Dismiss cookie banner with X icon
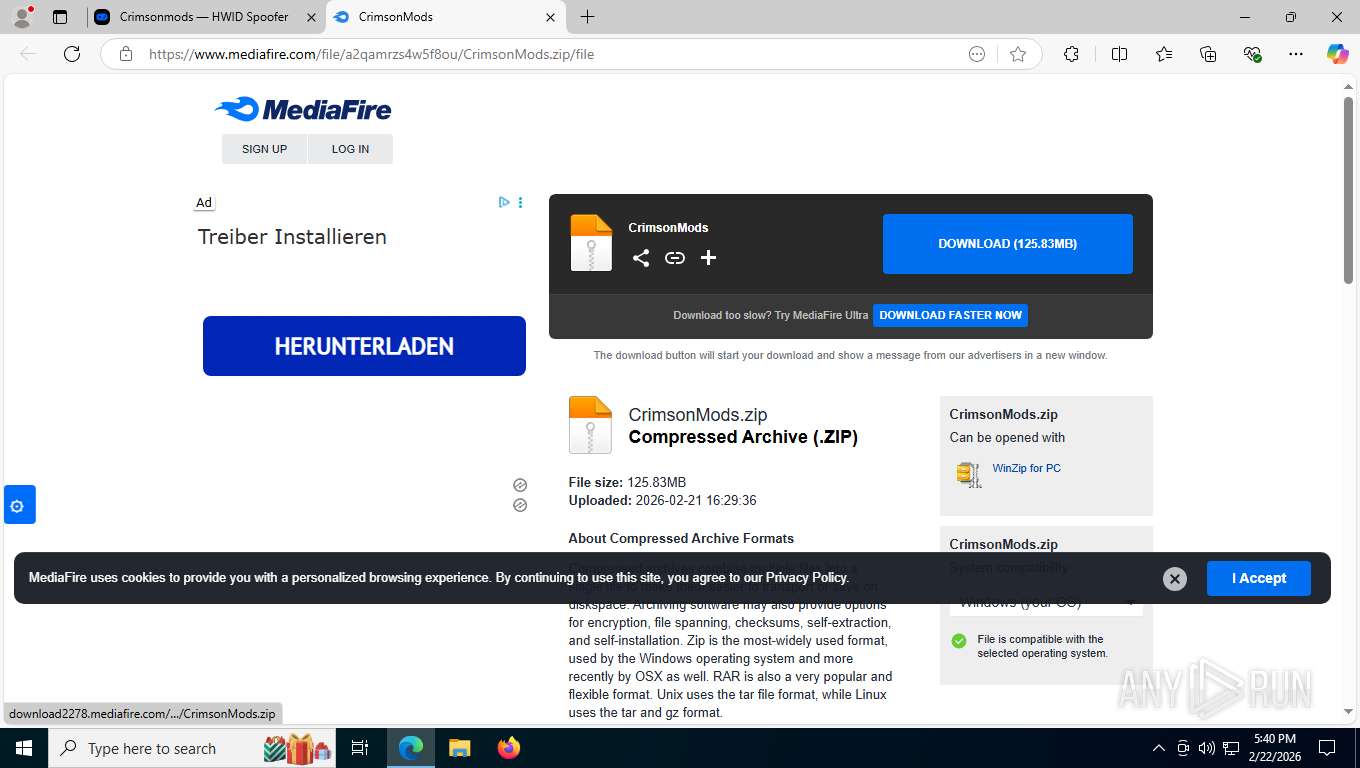The image size is (1360, 768). click(1175, 579)
